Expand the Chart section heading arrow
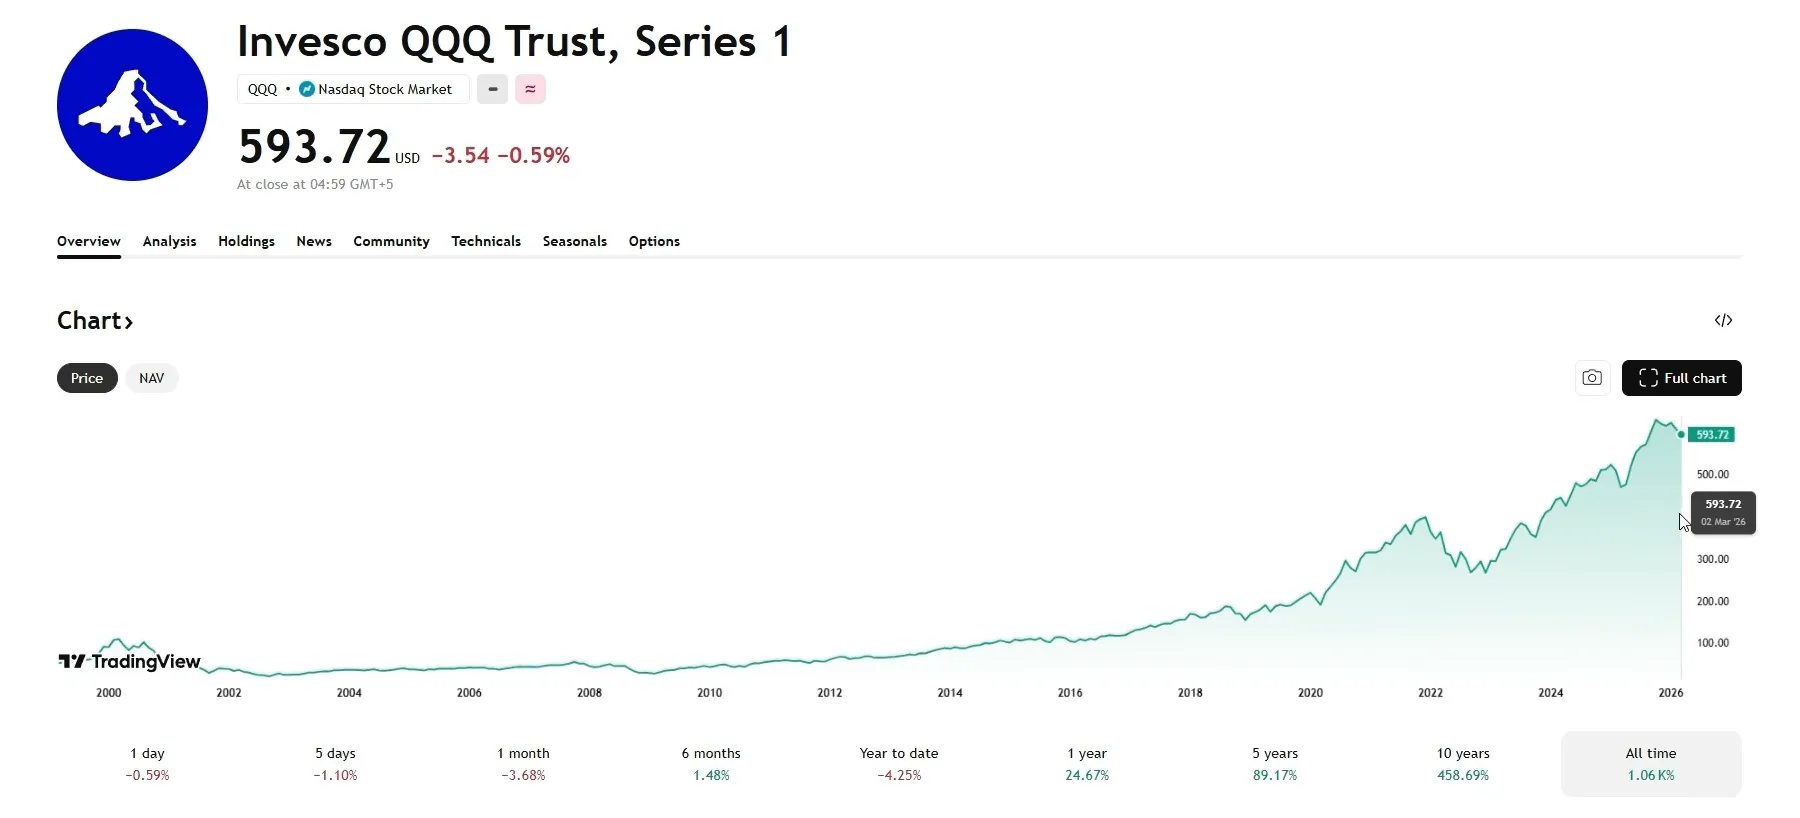Viewport: 1800px width, 818px height. point(129,322)
